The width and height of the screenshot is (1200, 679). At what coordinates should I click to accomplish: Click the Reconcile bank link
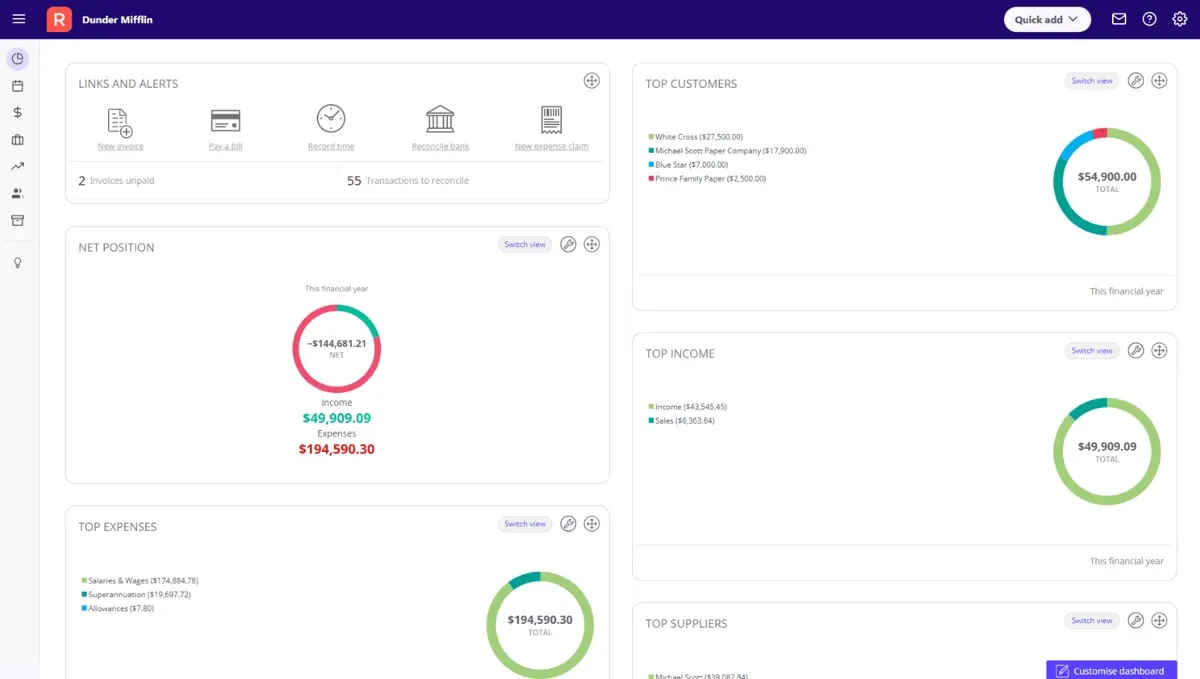click(x=440, y=146)
